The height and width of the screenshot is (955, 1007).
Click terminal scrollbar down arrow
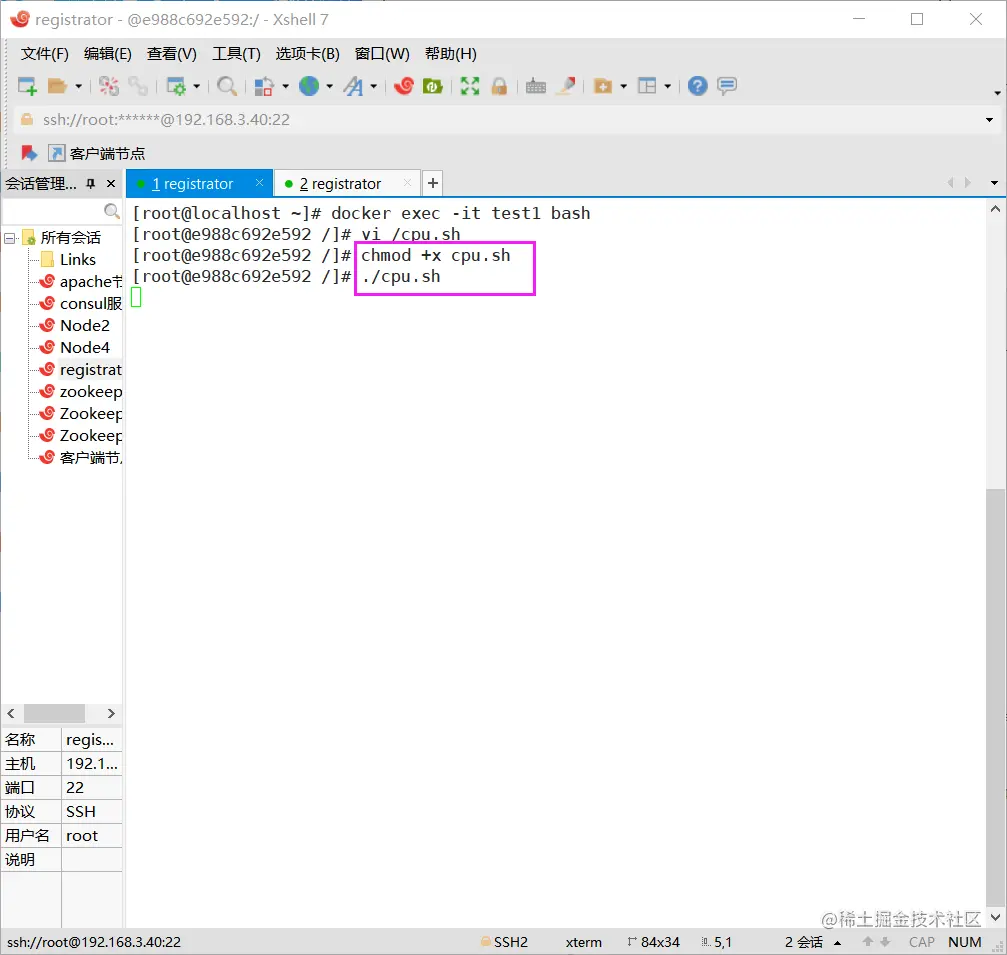[995, 917]
